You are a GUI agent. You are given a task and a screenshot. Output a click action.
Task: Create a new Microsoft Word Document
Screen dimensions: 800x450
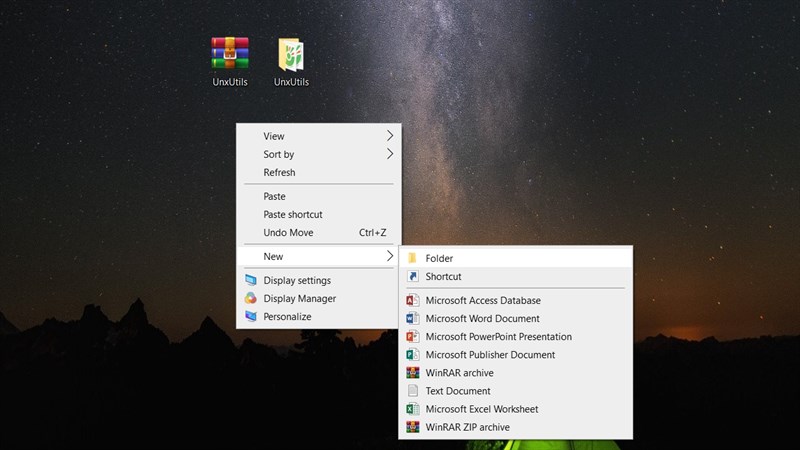click(x=481, y=318)
